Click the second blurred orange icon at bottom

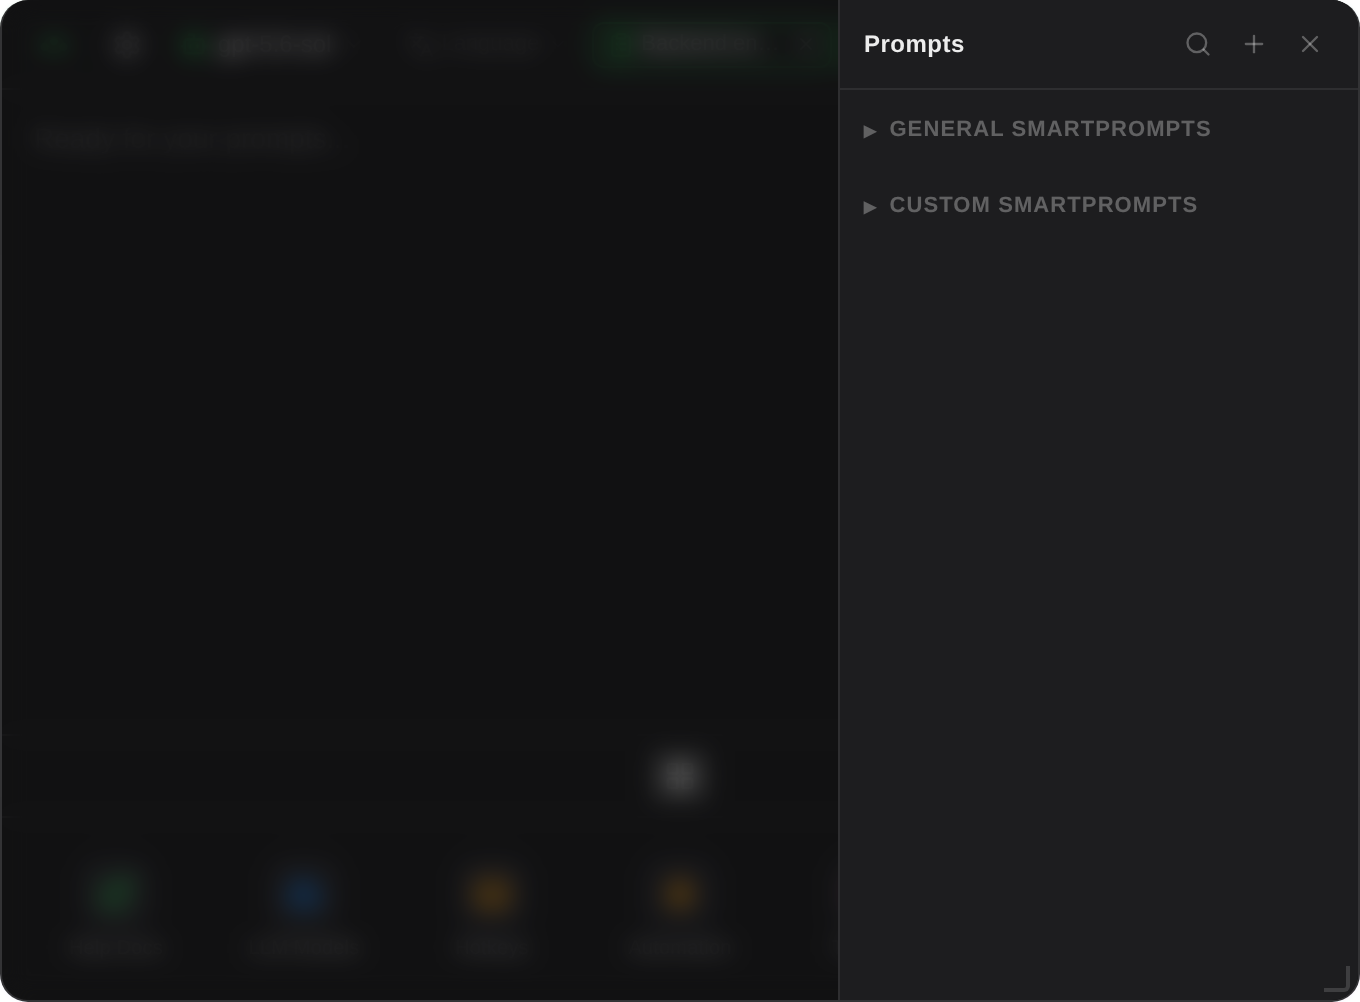click(680, 893)
